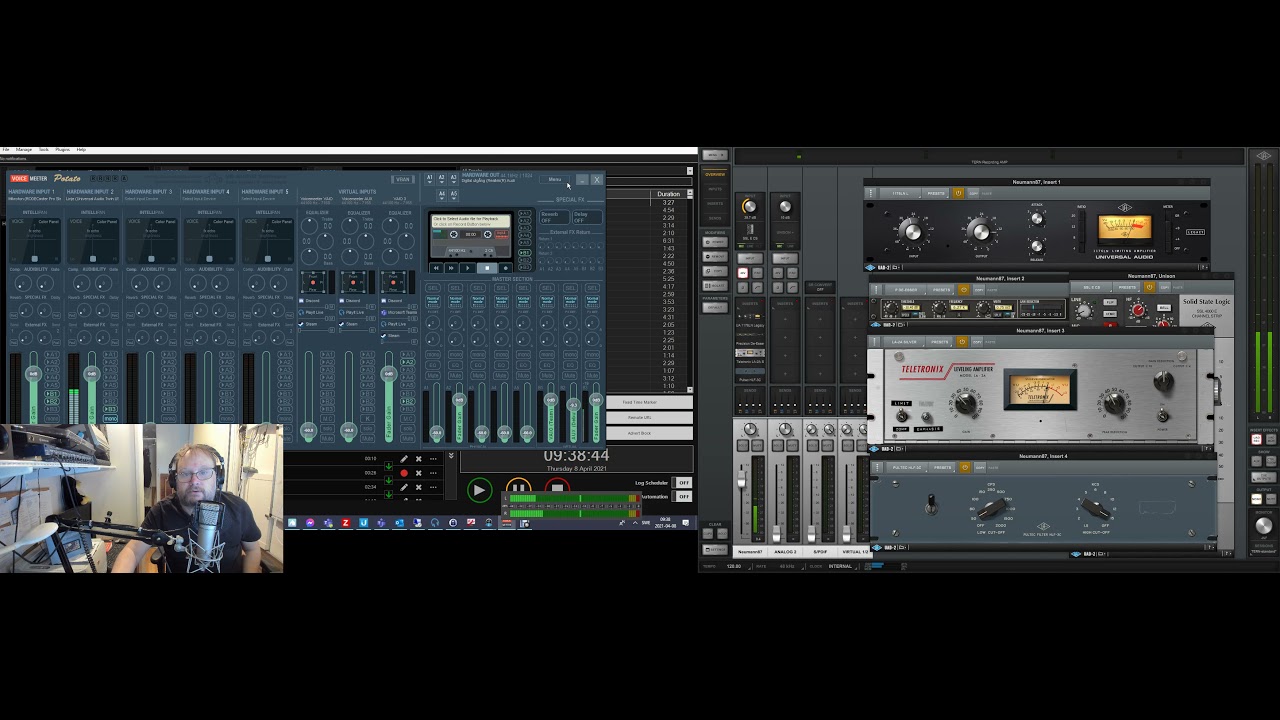The height and width of the screenshot is (720, 1280).
Task: Open the three-dot window menu of the LA-2A plugin
Action: coord(874,342)
